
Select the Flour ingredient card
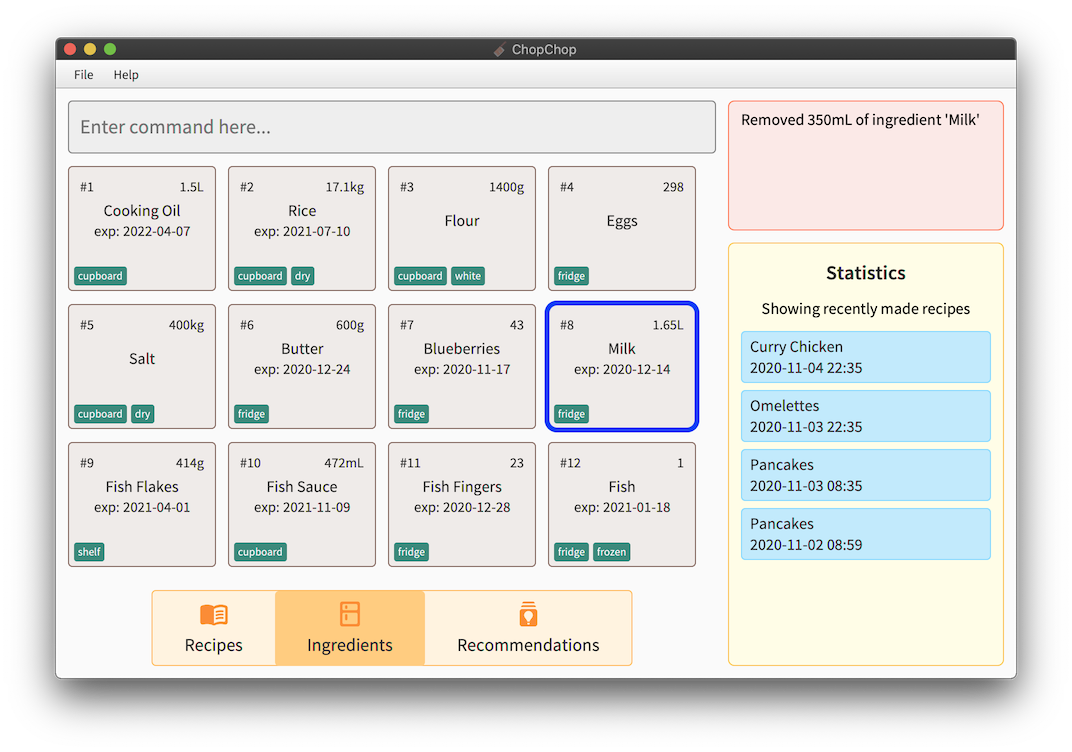[x=462, y=228]
